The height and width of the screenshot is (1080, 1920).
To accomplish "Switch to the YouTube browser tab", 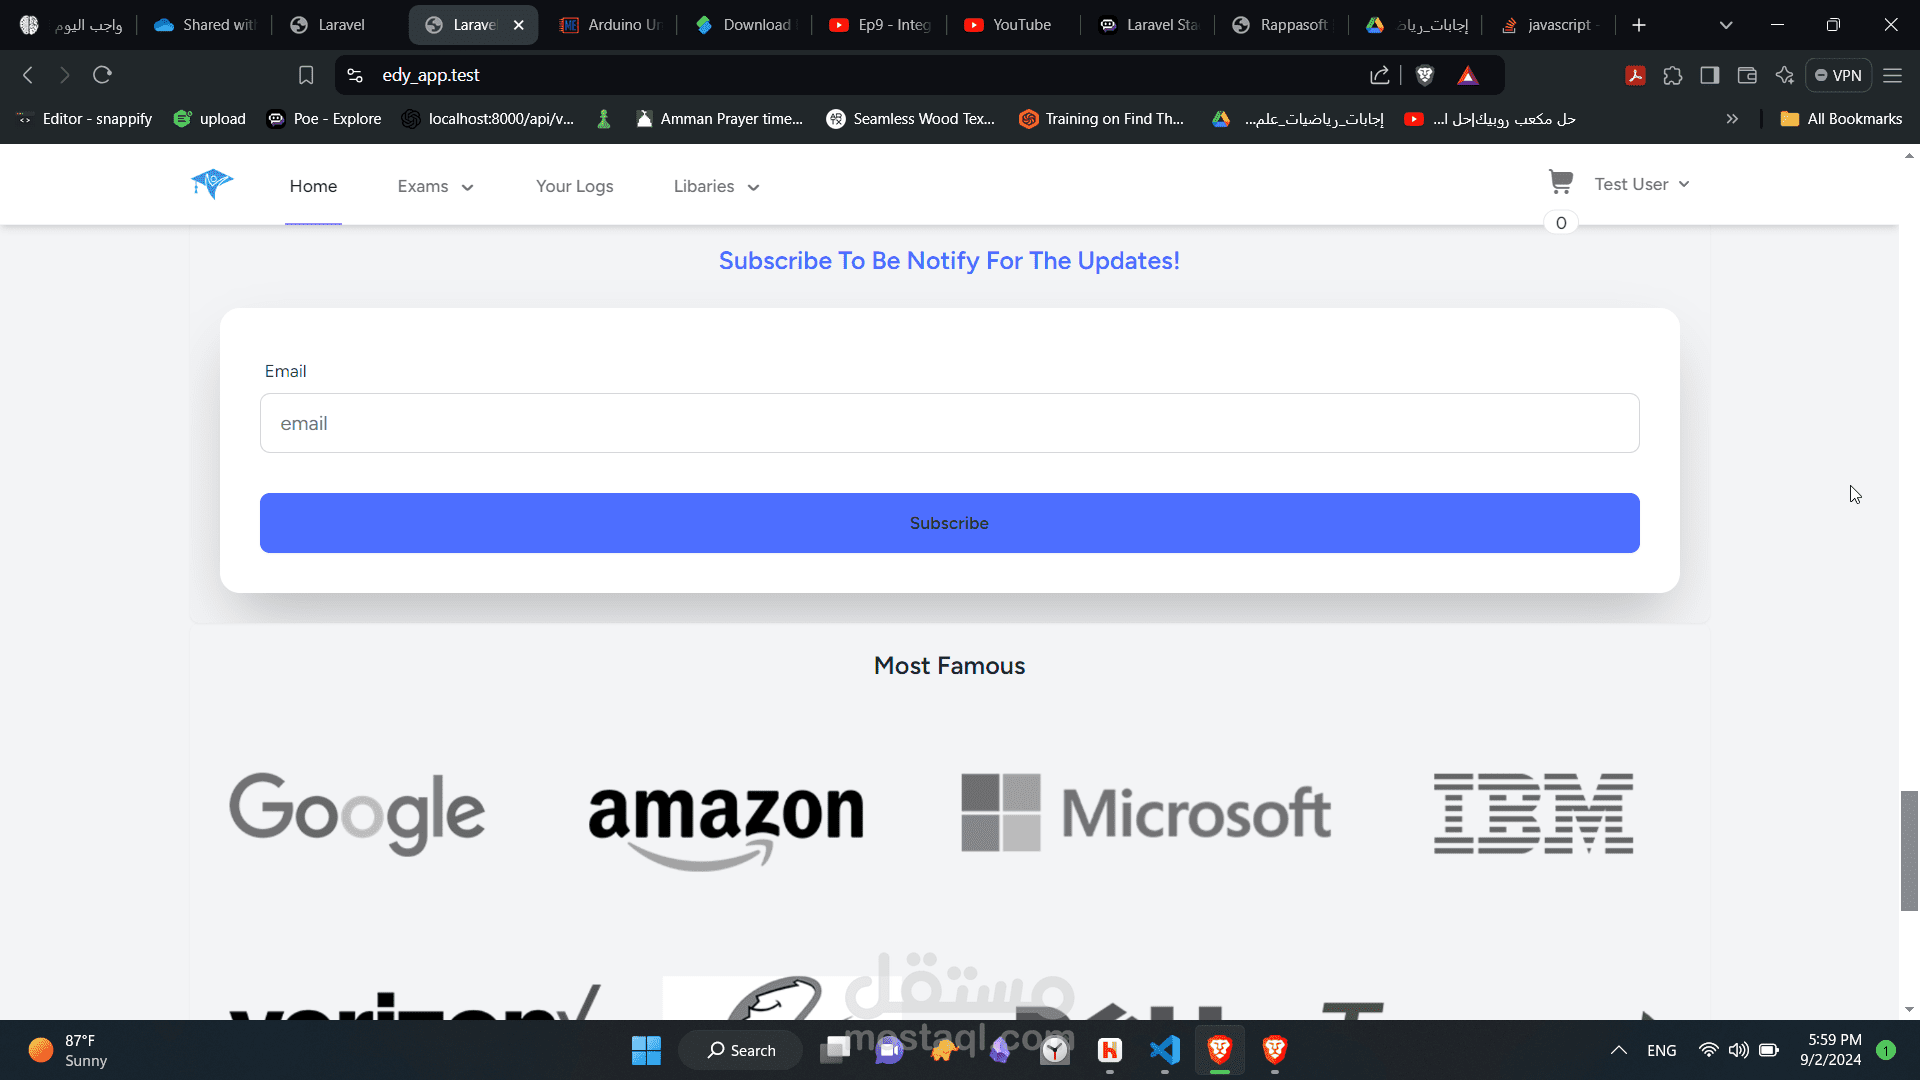I will point(1010,25).
